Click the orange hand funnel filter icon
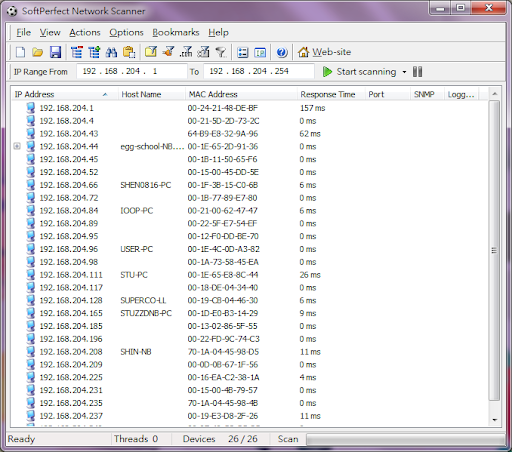The width and height of the screenshot is (512, 452). click(x=168, y=52)
